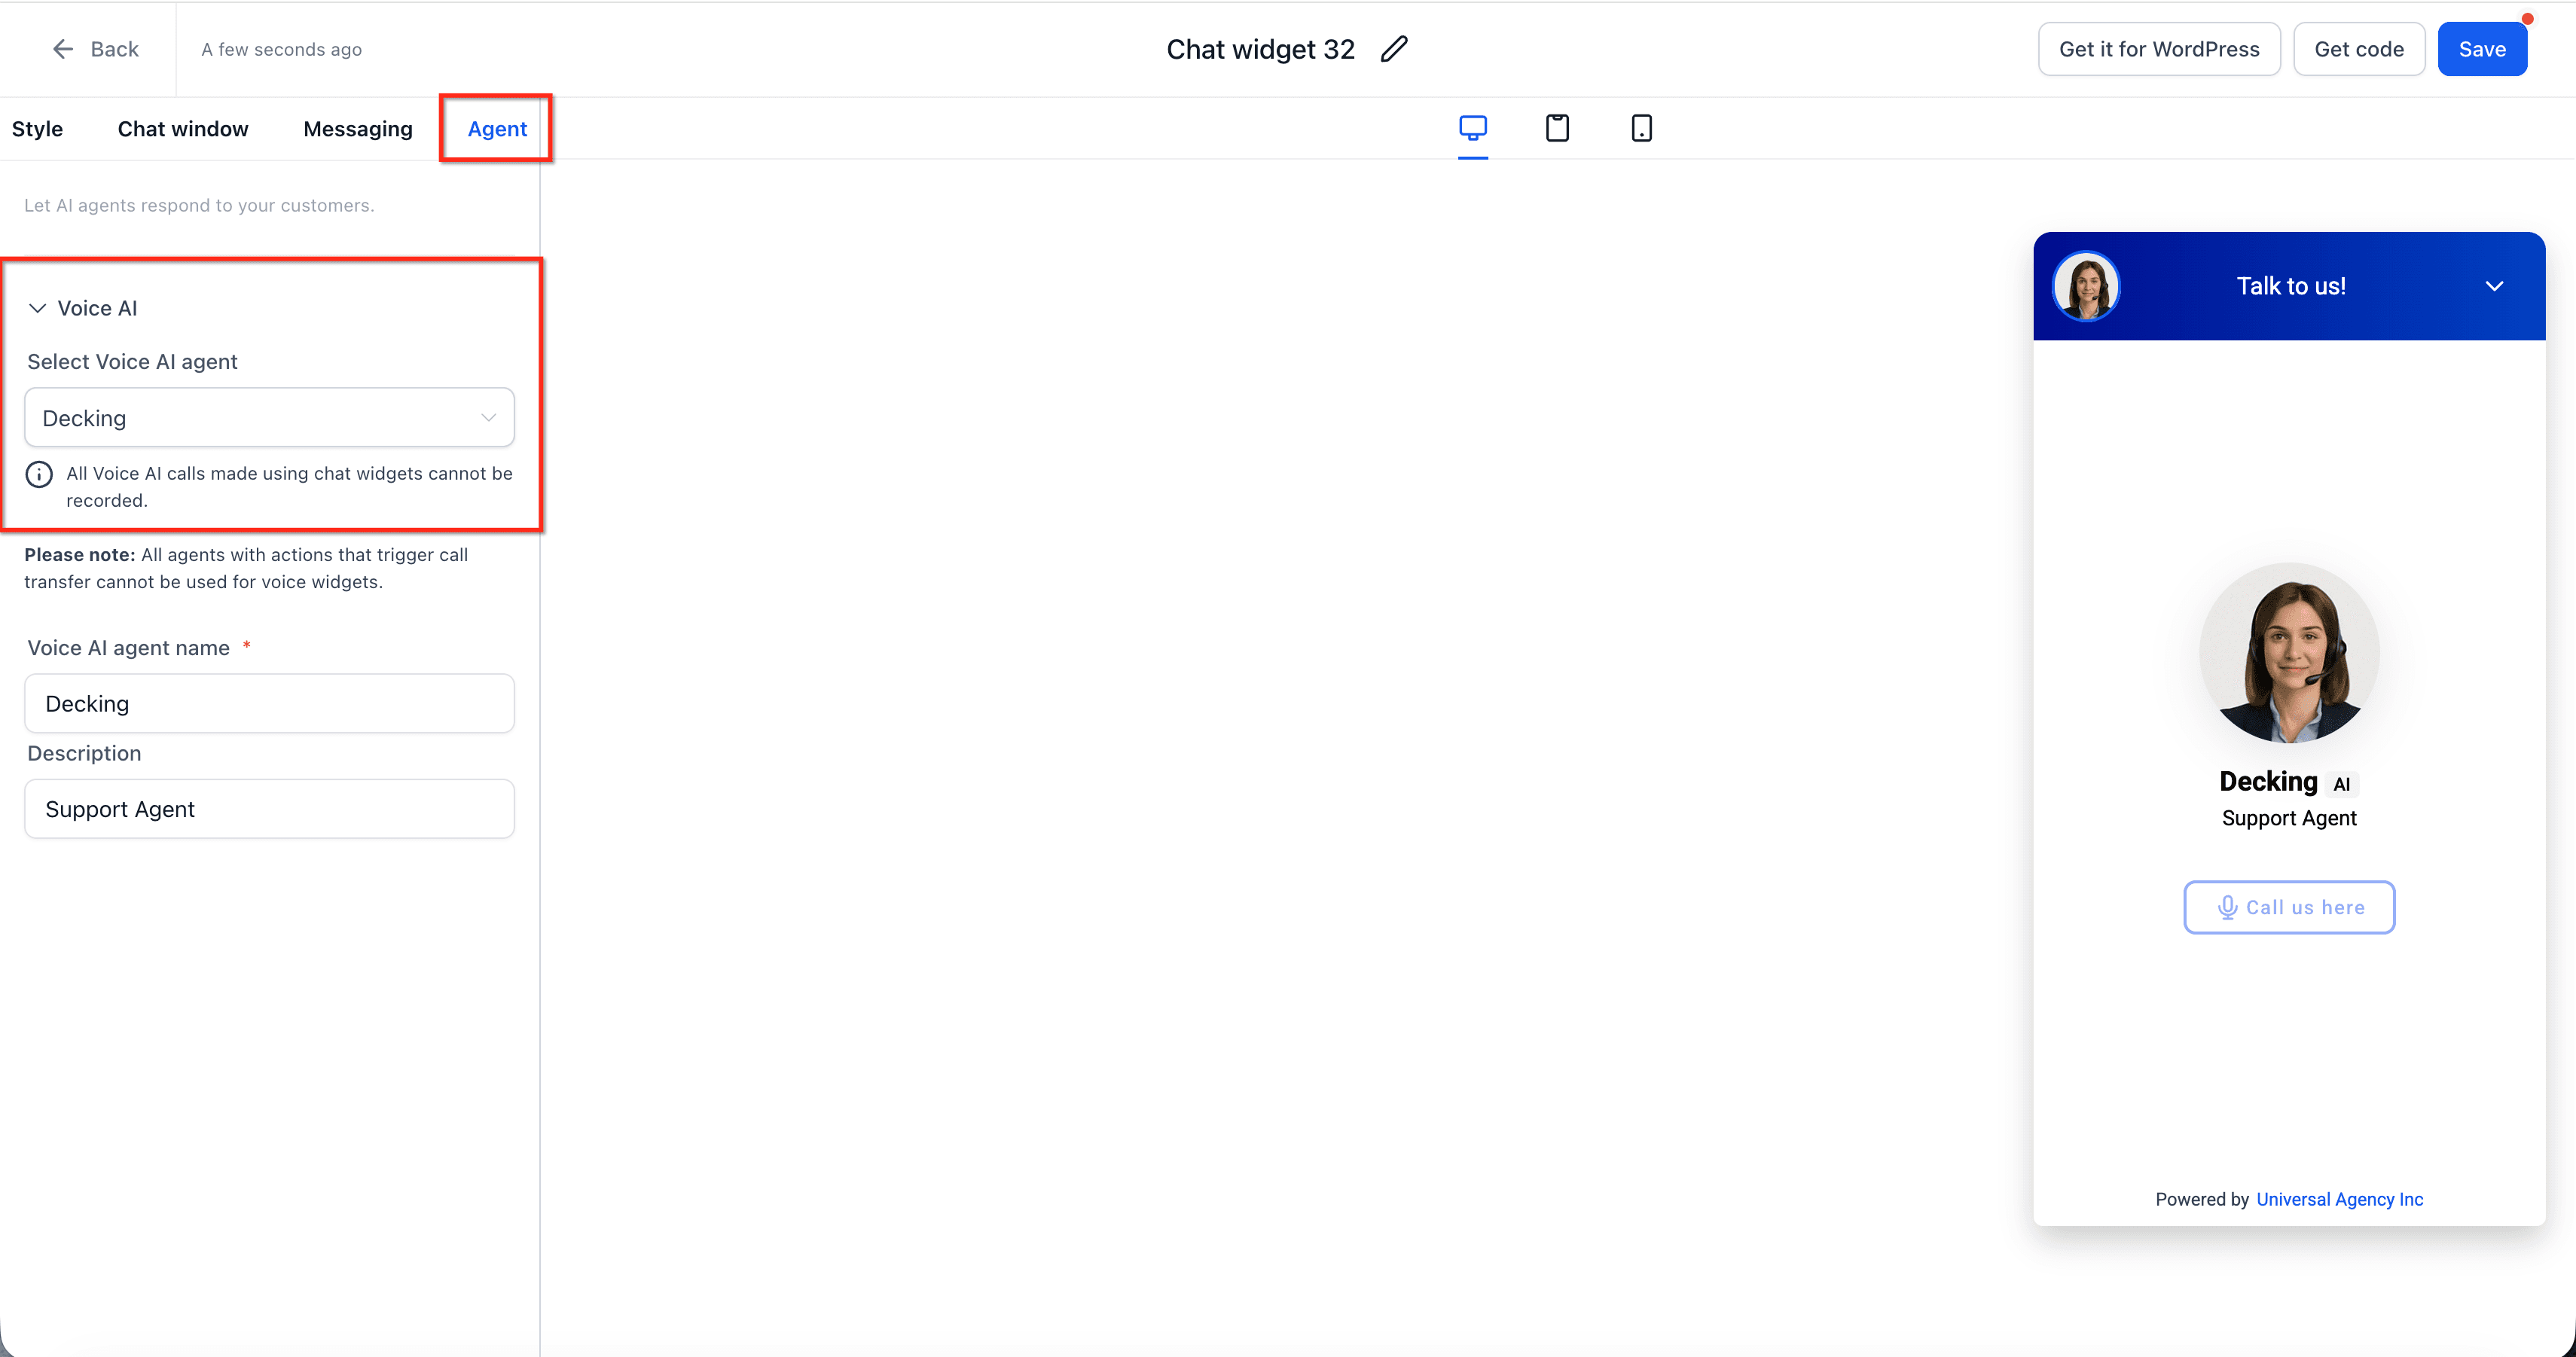The image size is (2576, 1357).
Task: Switch to the Style tab
Action: tap(37, 129)
